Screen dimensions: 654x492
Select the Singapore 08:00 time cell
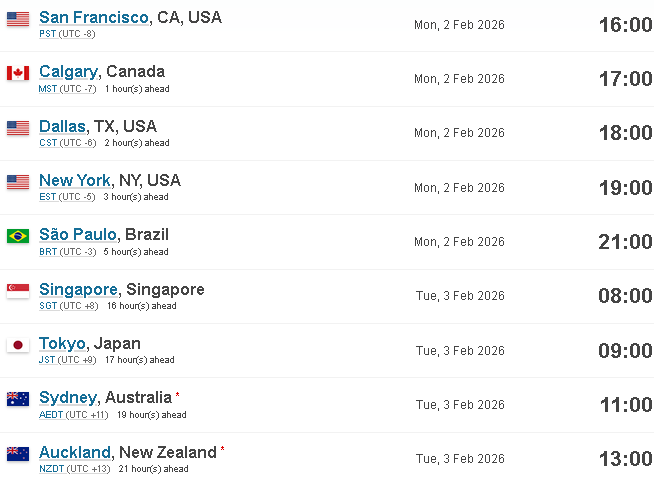(625, 296)
